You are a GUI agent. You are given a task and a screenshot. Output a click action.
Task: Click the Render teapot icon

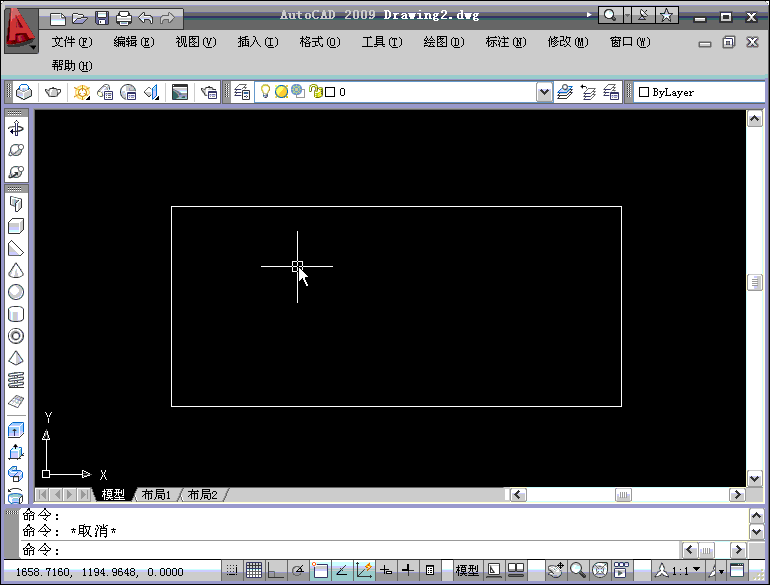53,92
